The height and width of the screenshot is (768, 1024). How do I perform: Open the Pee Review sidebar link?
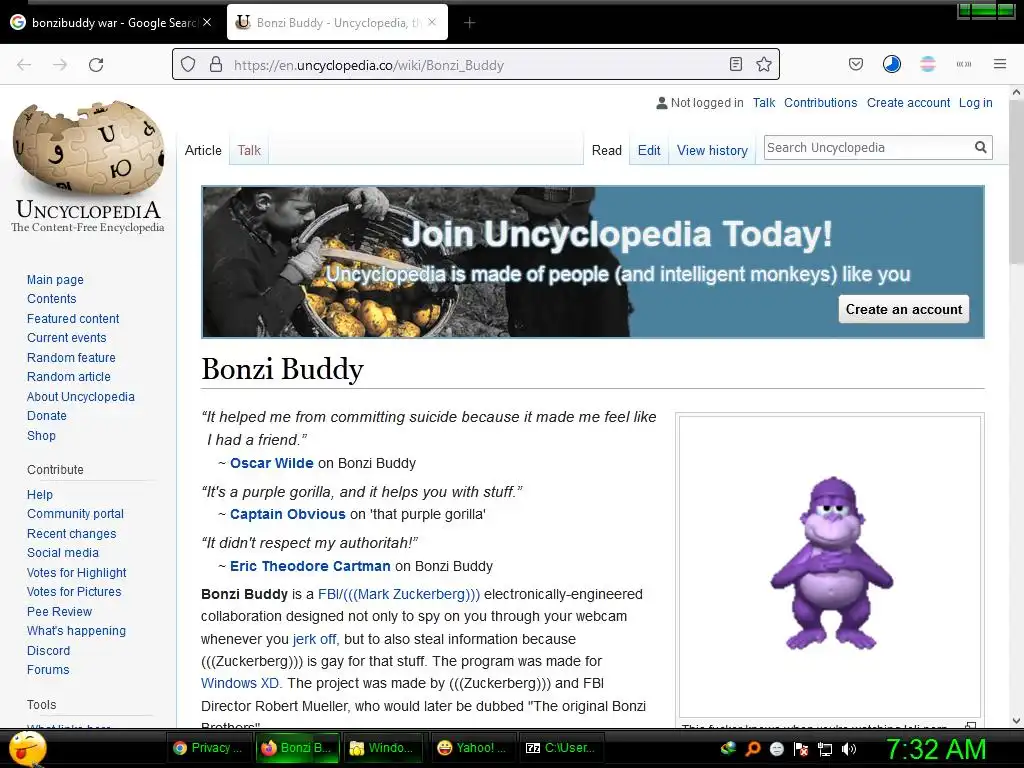click(x=59, y=611)
